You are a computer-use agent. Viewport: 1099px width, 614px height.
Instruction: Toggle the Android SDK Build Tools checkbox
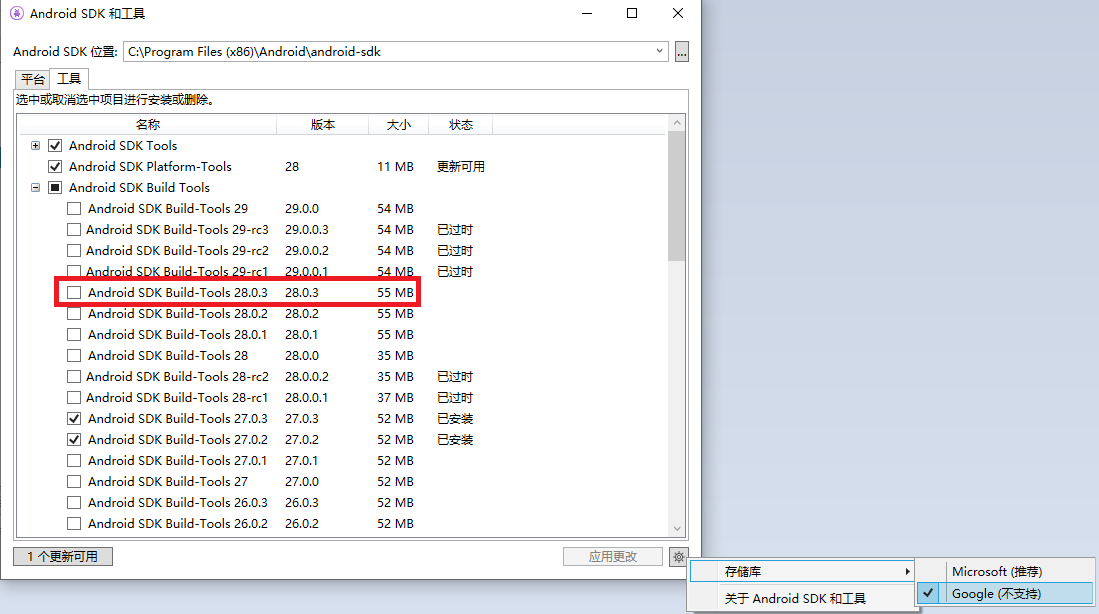coord(55,188)
